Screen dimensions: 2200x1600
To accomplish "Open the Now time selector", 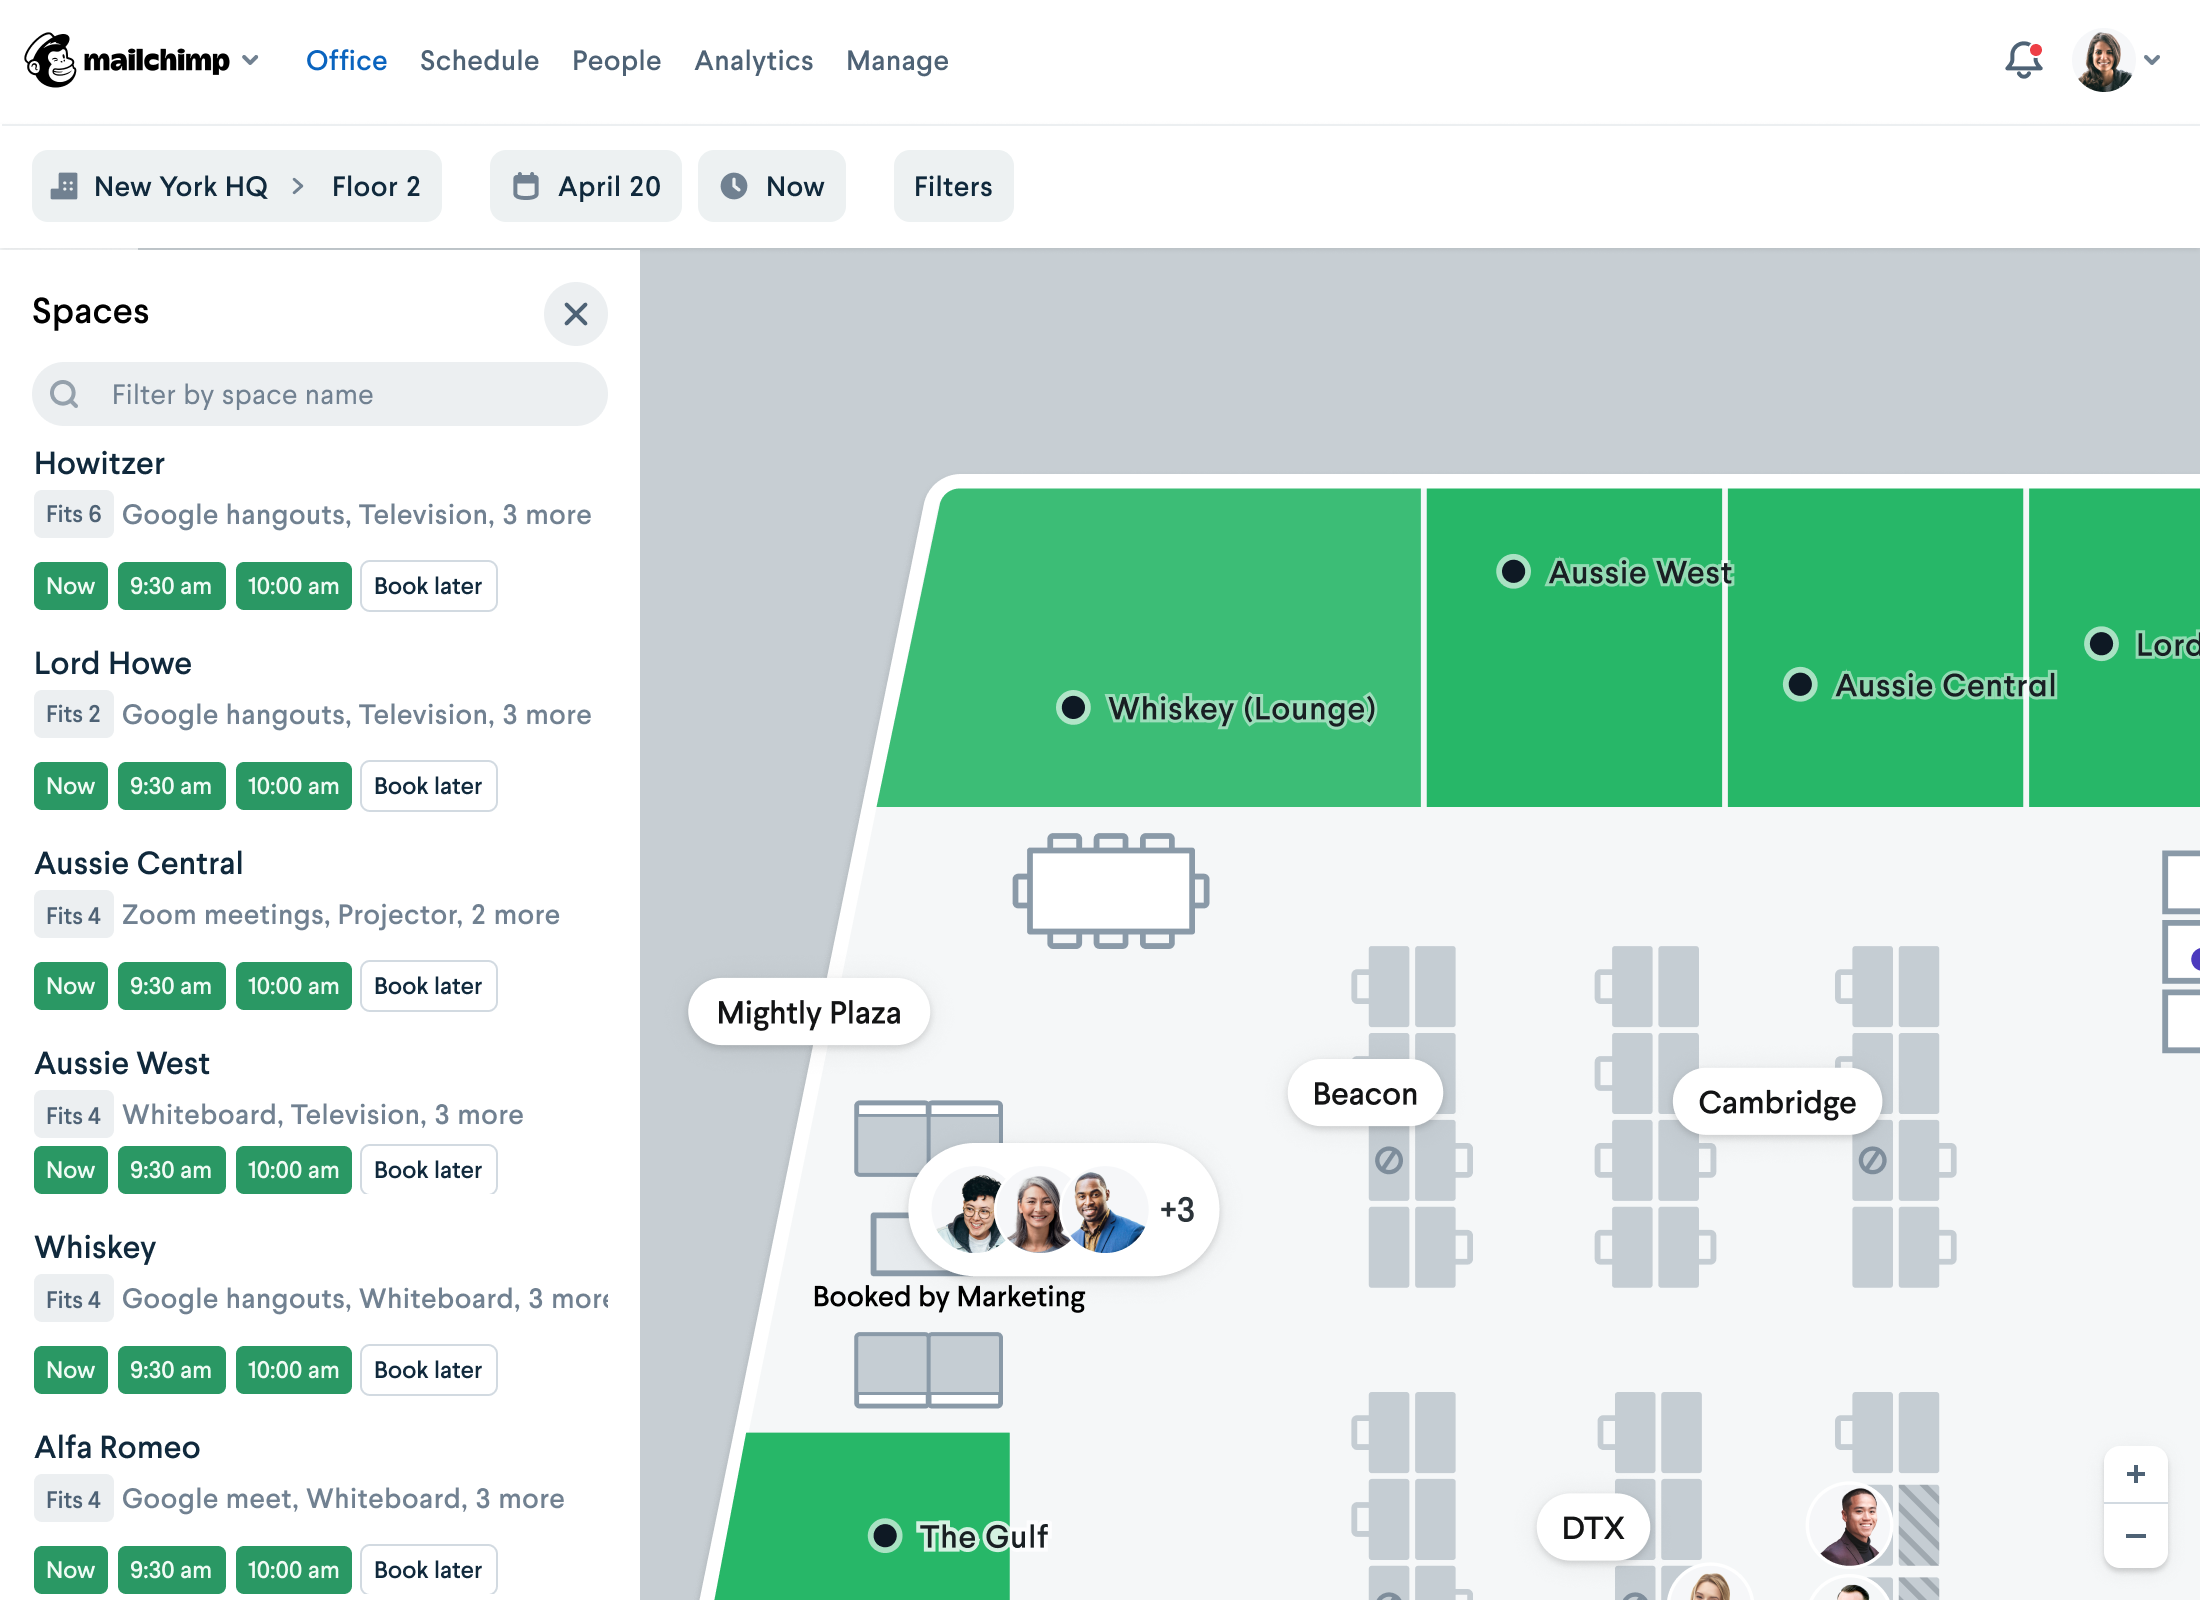I will click(772, 186).
